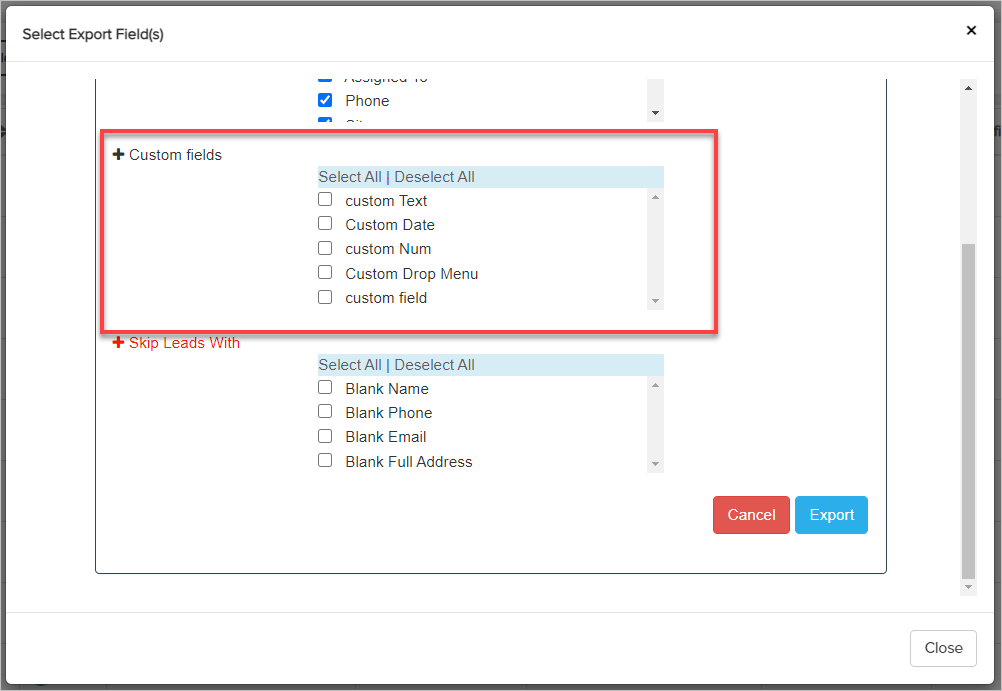Tick the Custom Drop Menu checkbox
The image size is (1002, 691).
click(325, 273)
